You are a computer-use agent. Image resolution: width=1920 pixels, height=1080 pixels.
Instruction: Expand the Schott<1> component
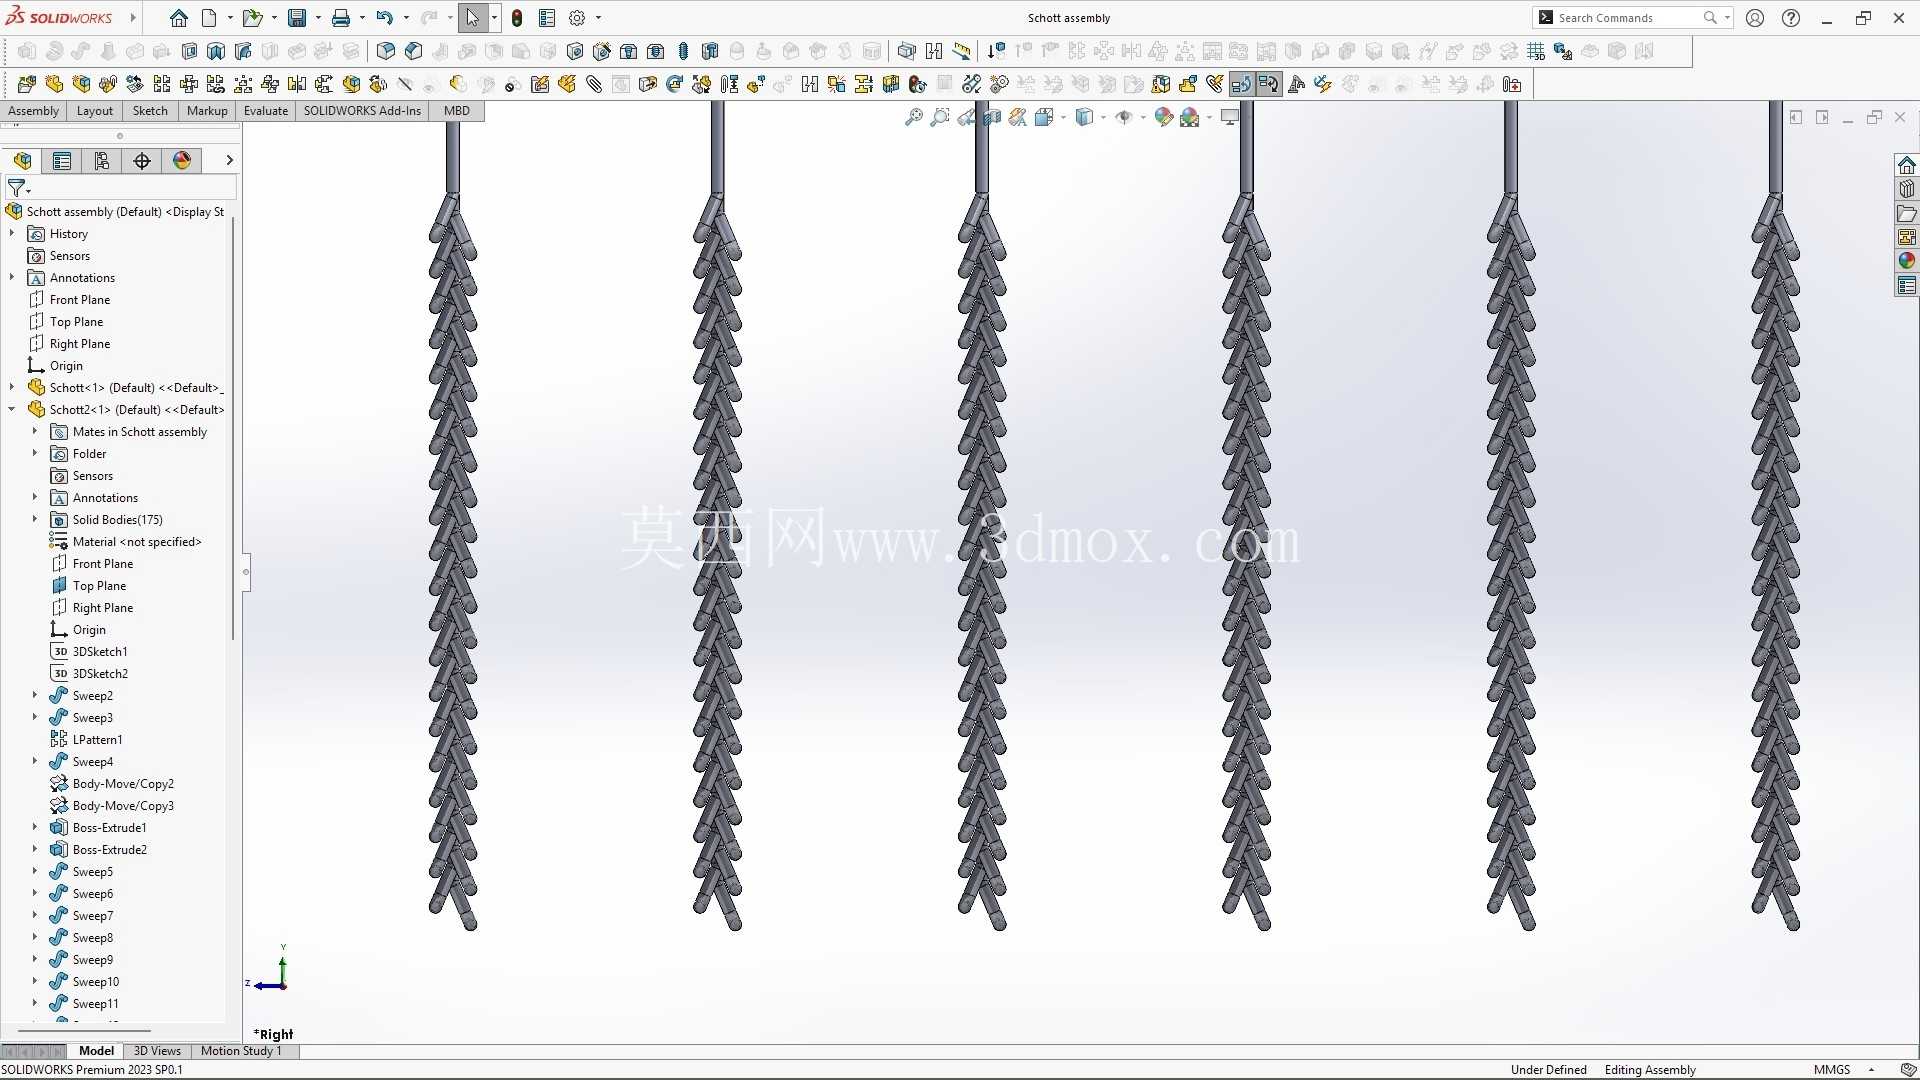pyautogui.click(x=12, y=387)
